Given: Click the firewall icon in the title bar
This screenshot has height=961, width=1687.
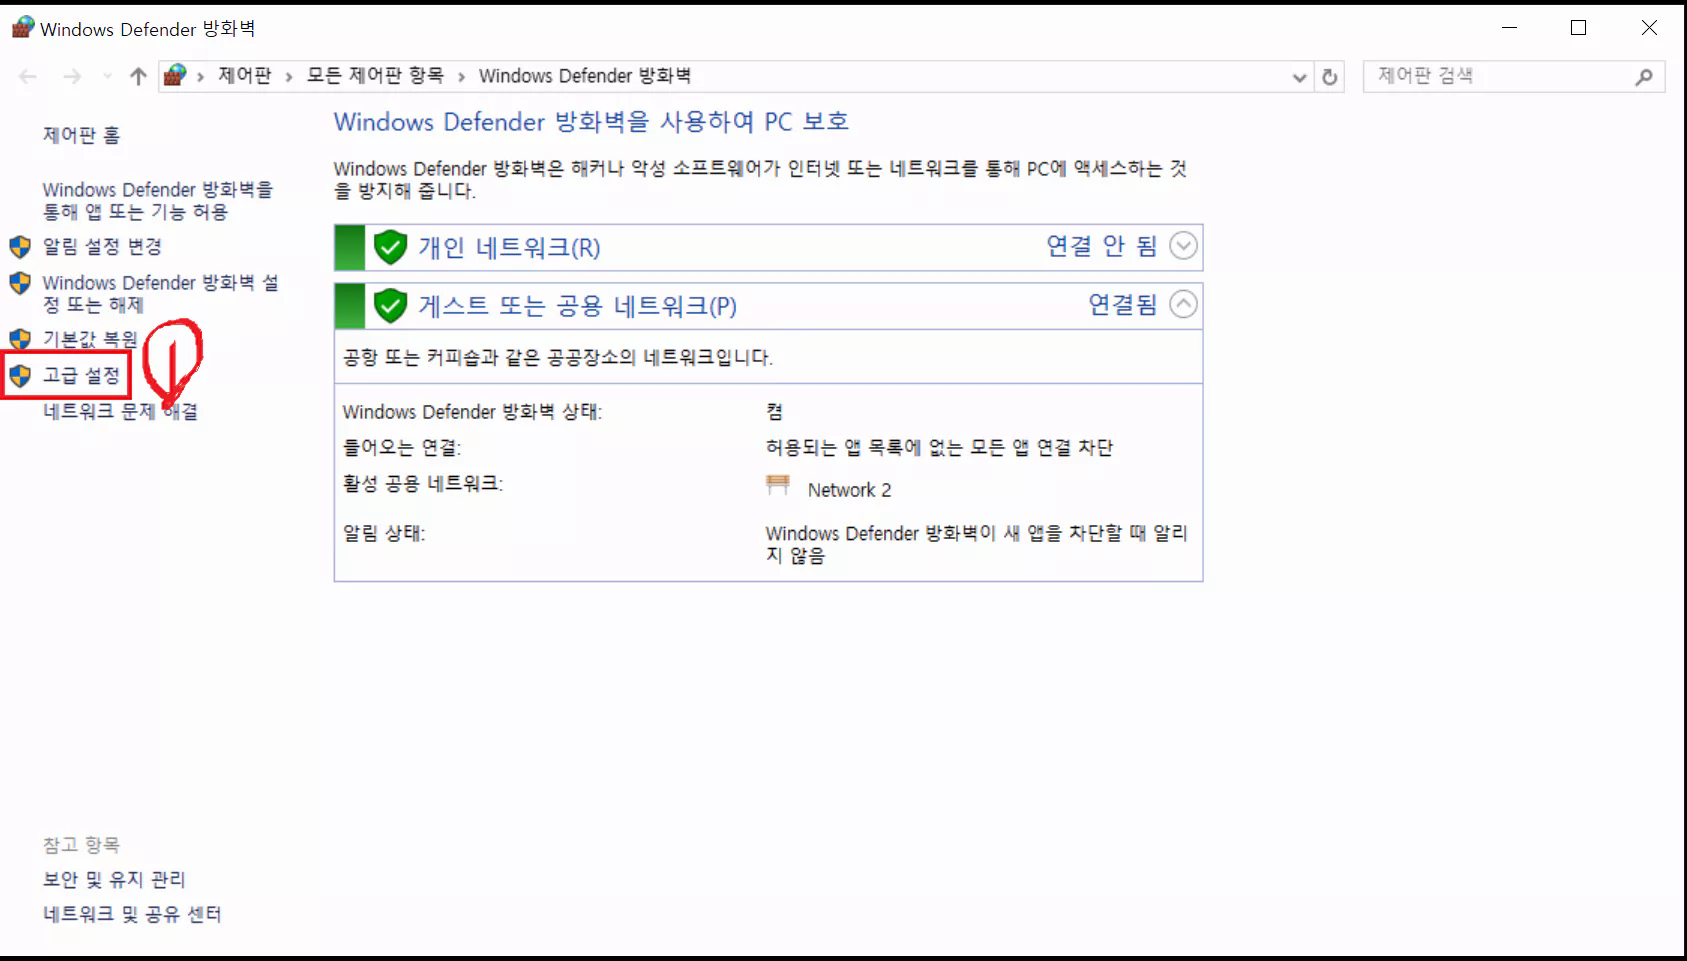Looking at the screenshot, I should point(22,27).
